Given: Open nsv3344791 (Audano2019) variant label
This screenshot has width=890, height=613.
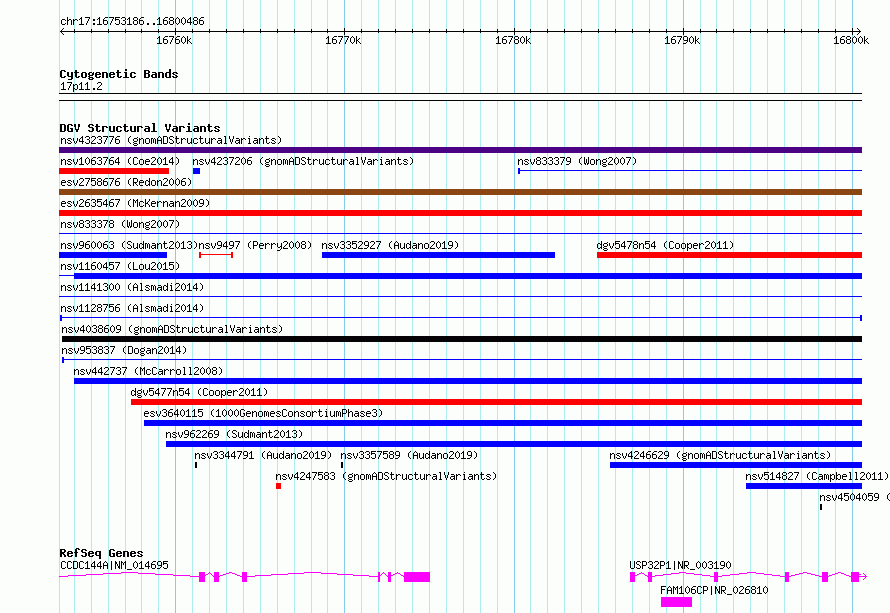Looking at the screenshot, I should point(263,455).
